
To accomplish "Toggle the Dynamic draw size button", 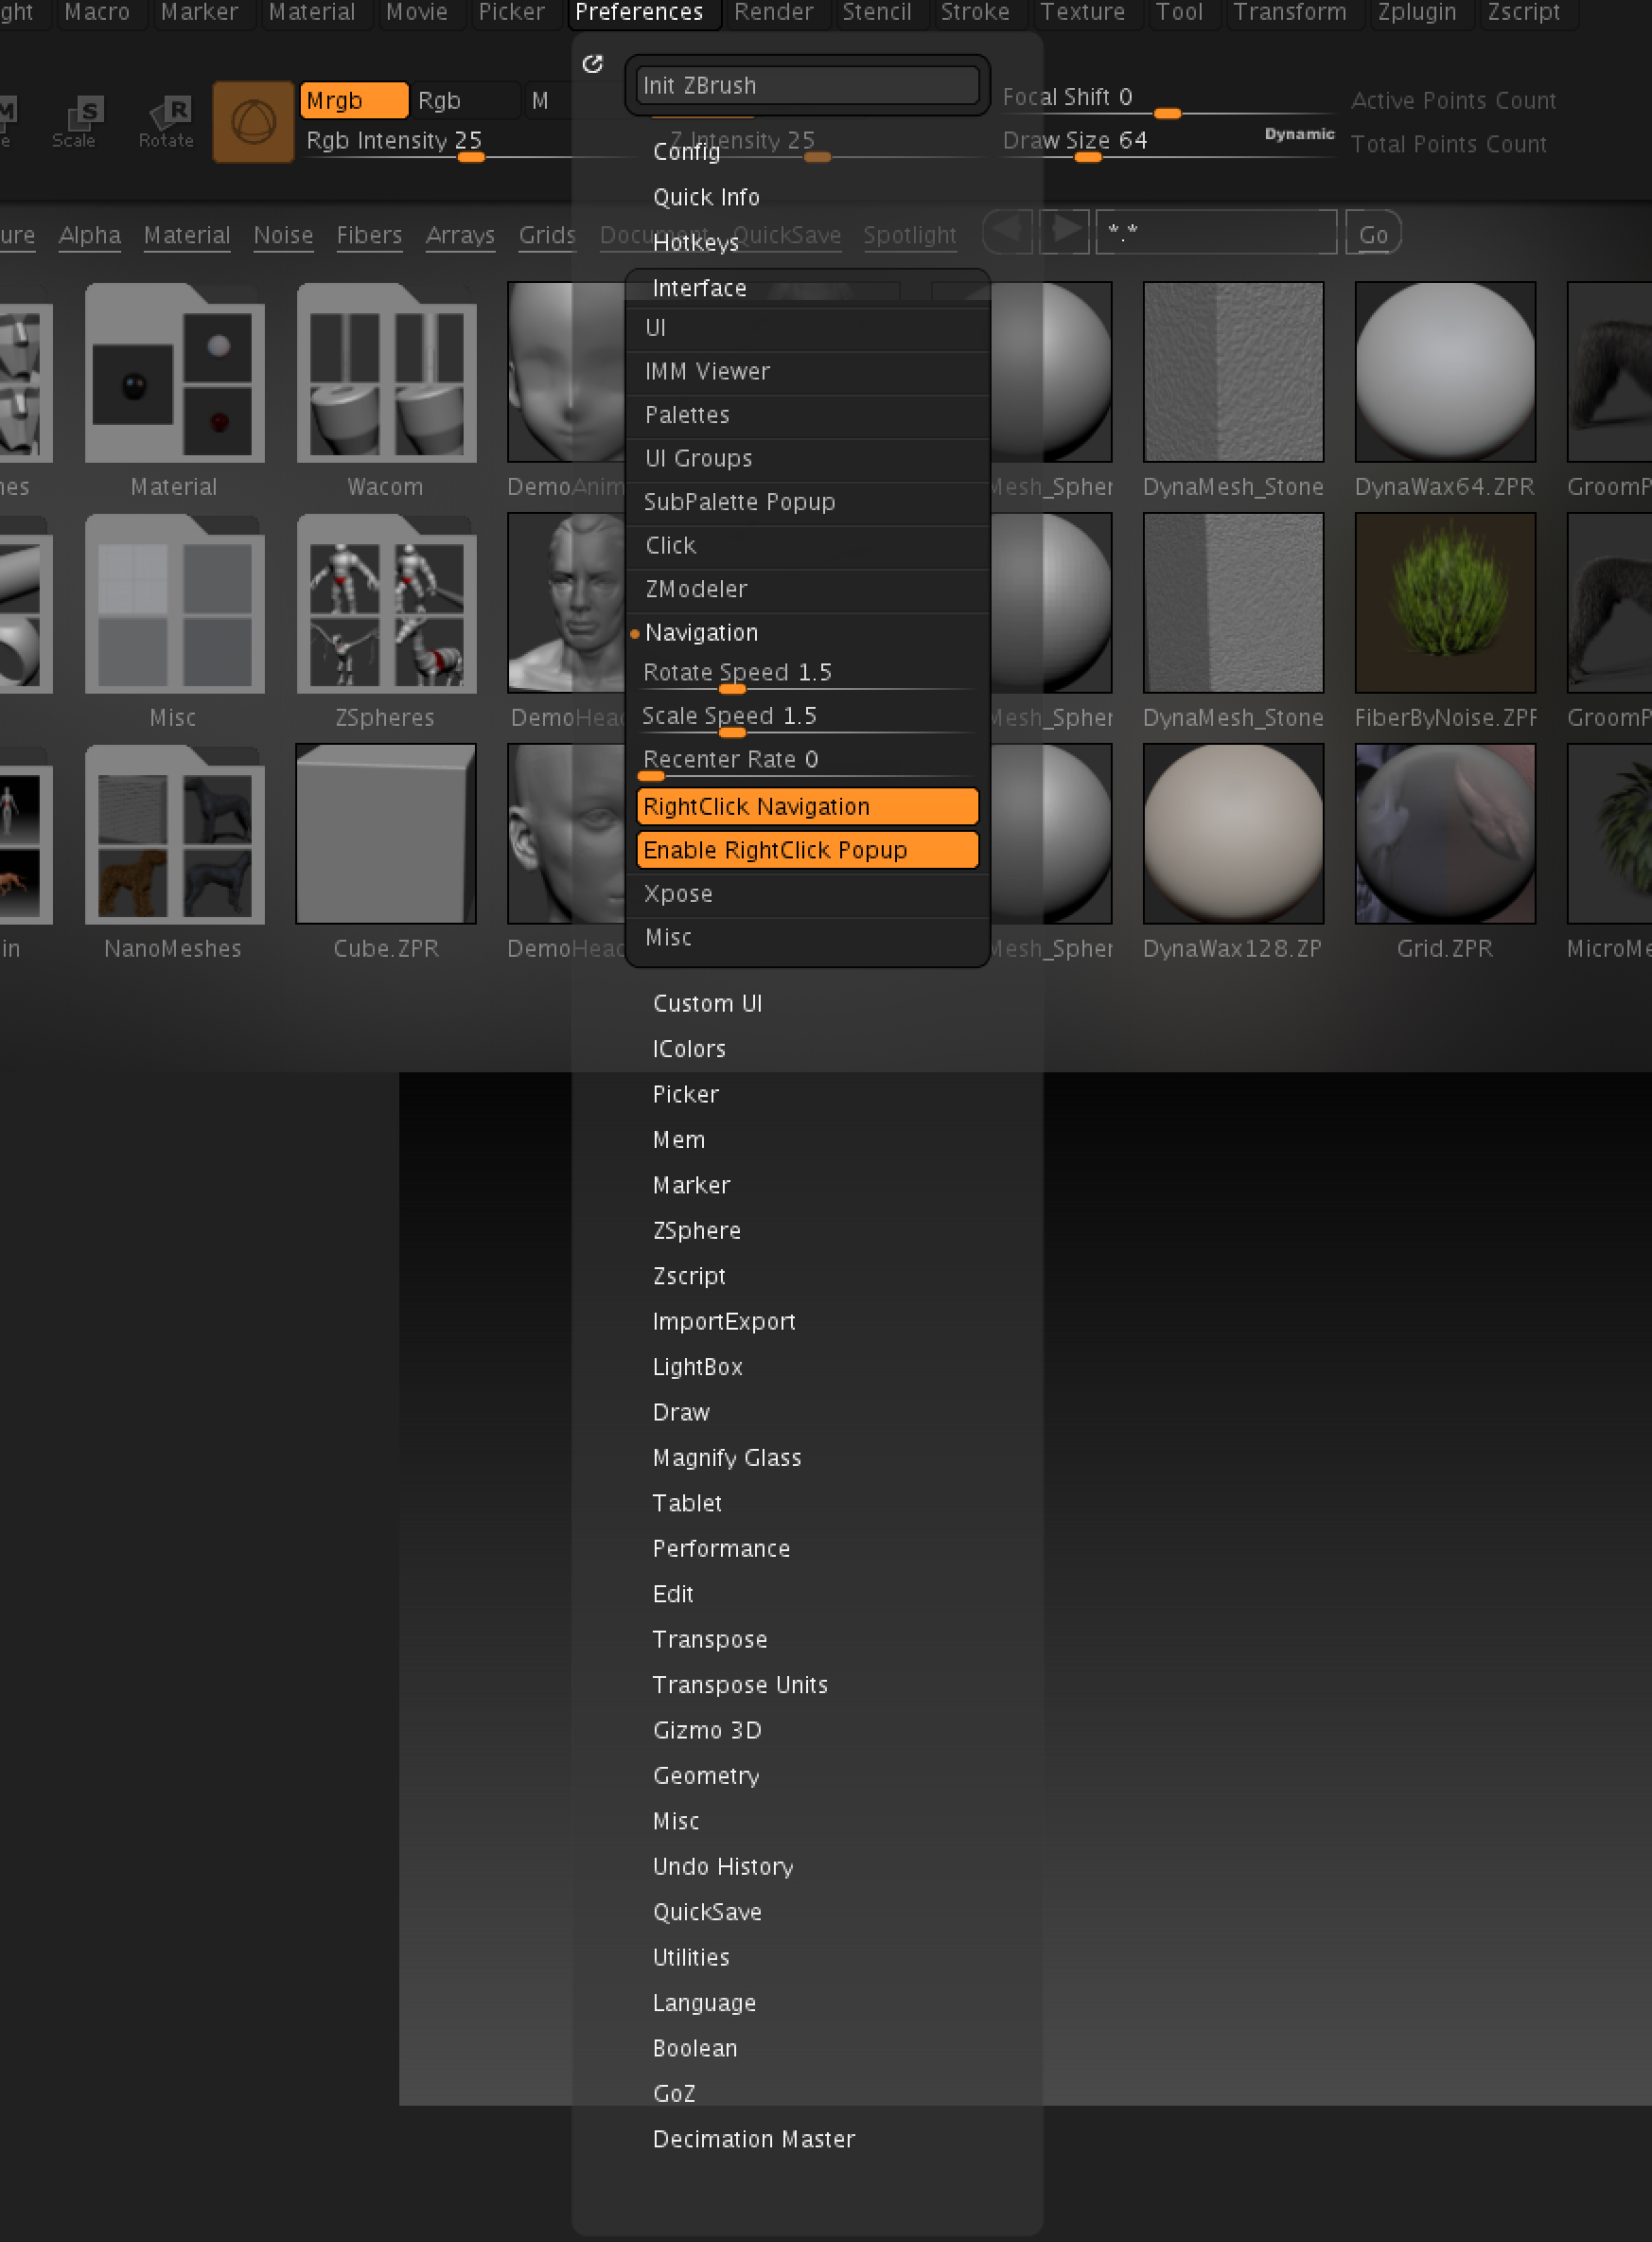I will (x=1299, y=134).
